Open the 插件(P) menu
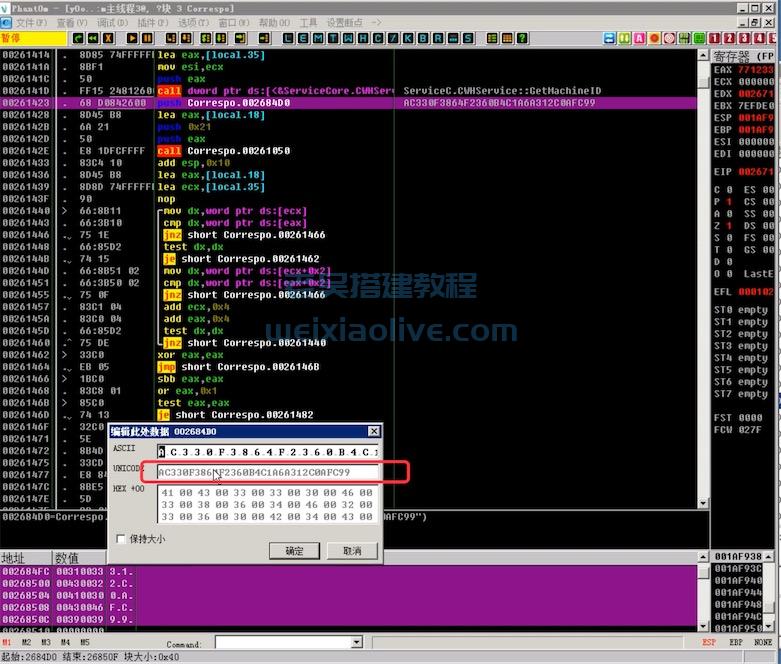The width and height of the screenshot is (781, 664). tap(152, 22)
